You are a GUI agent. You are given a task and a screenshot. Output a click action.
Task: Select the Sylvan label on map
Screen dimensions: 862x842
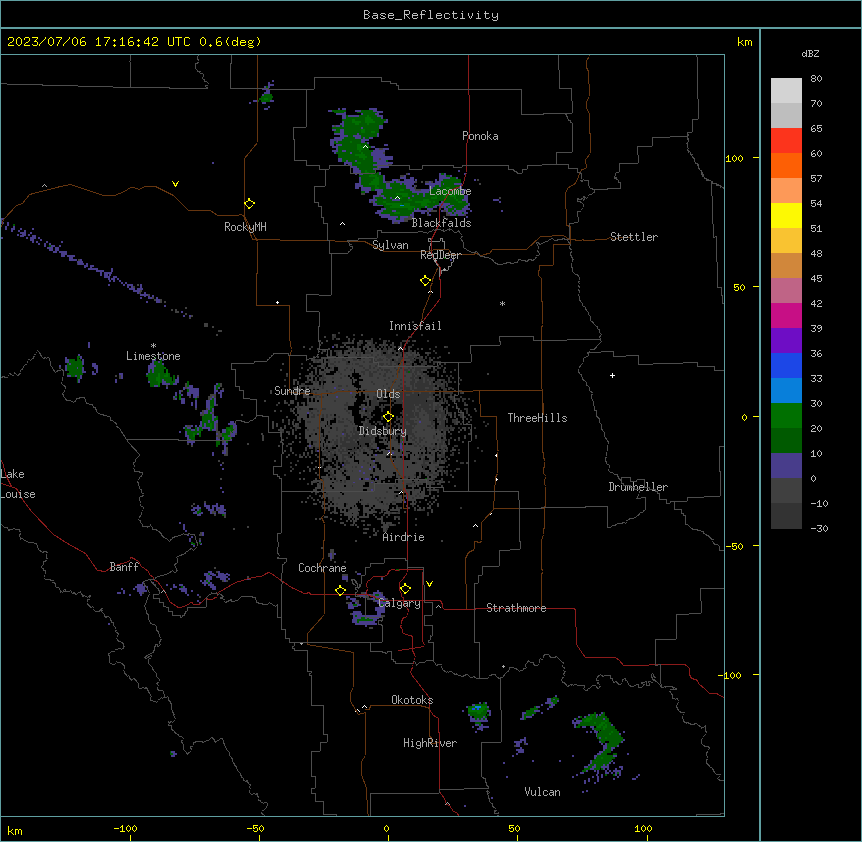[390, 245]
